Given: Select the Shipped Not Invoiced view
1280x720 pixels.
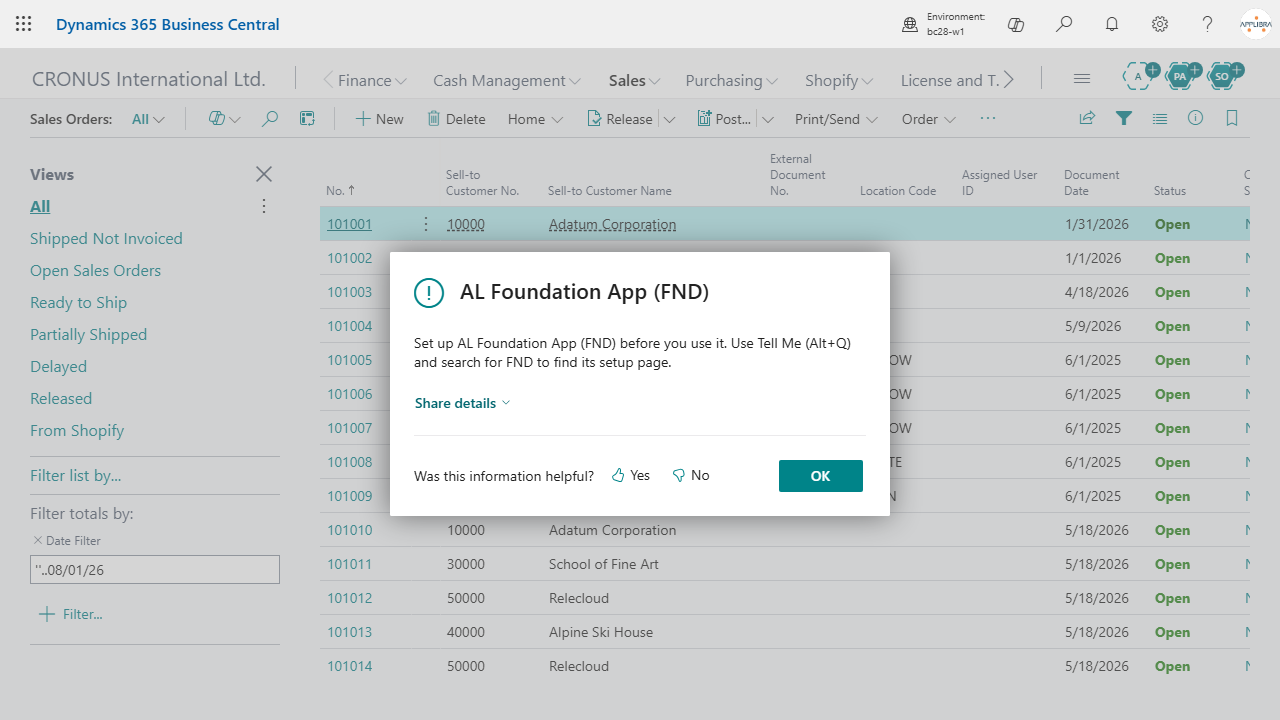Looking at the screenshot, I should pos(106,238).
